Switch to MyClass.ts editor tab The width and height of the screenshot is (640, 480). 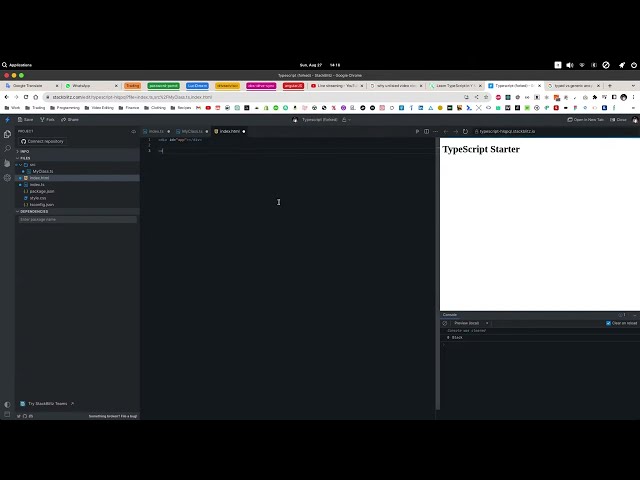(192, 131)
